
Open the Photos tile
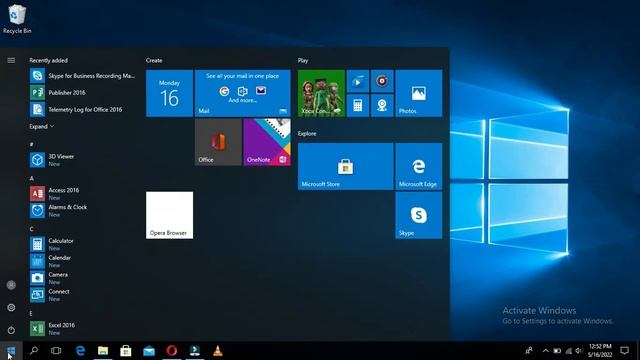pos(419,93)
